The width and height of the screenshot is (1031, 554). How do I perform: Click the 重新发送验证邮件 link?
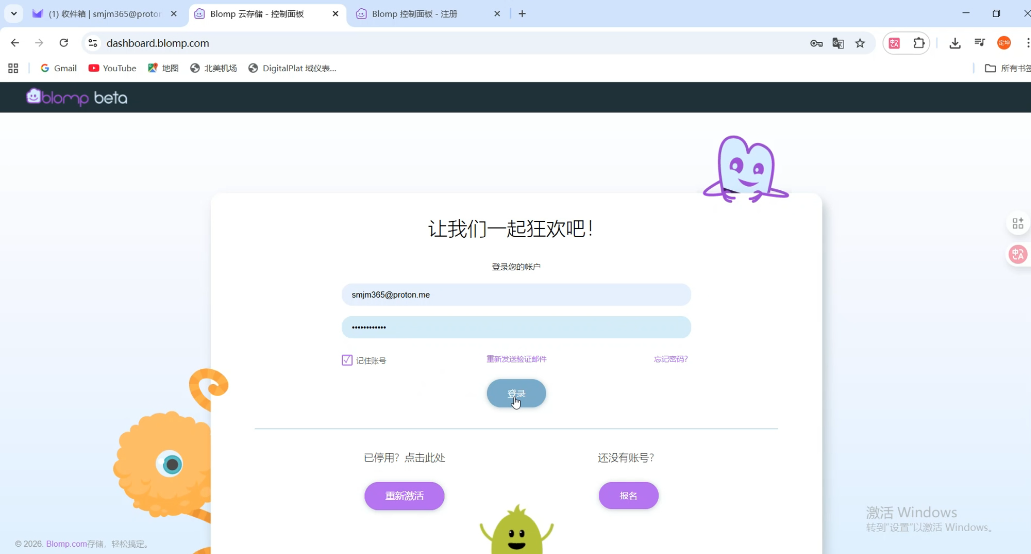[516, 359]
